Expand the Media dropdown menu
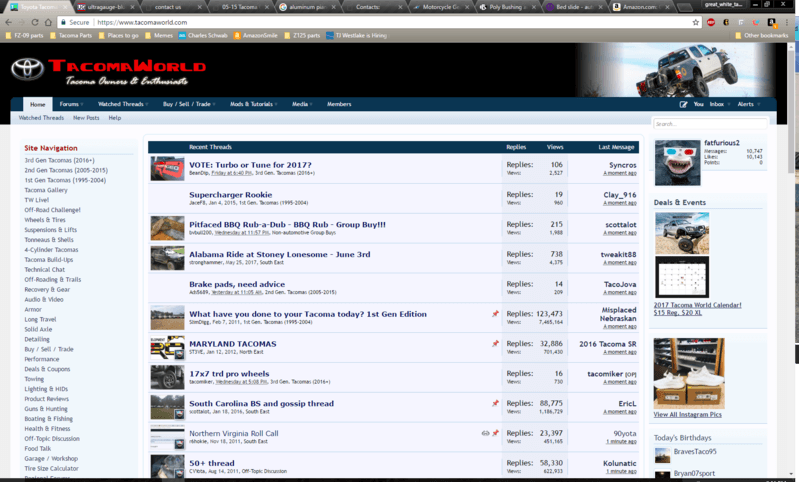The width and height of the screenshot is (799, 482). [x=302, y=104]
